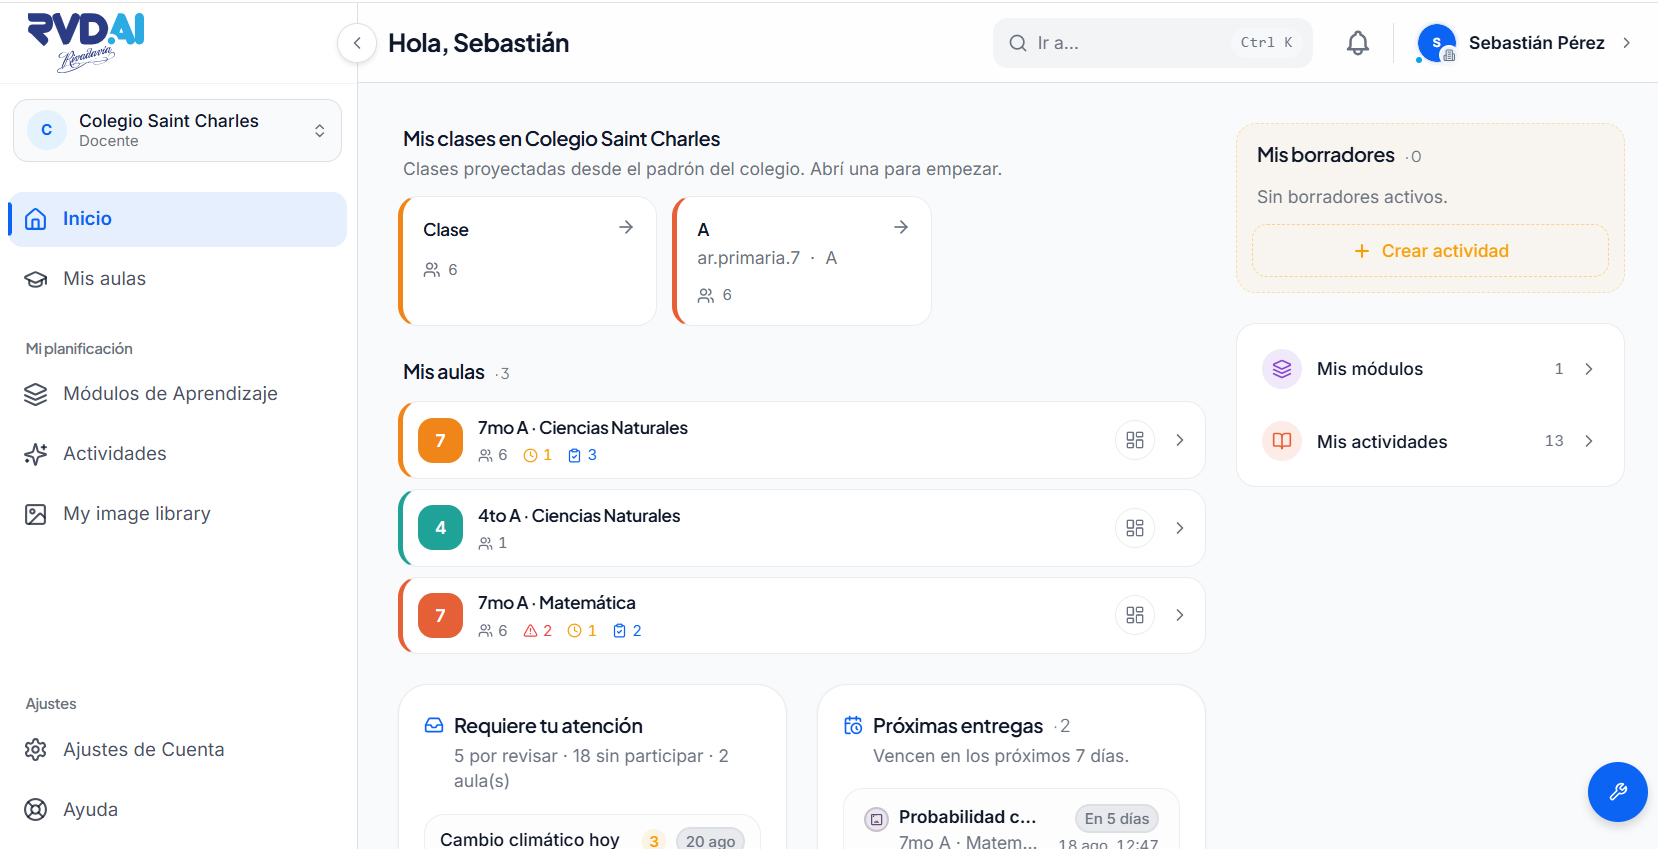Click the En 5 días badge
The image size is (1658, 849).
1117,819
